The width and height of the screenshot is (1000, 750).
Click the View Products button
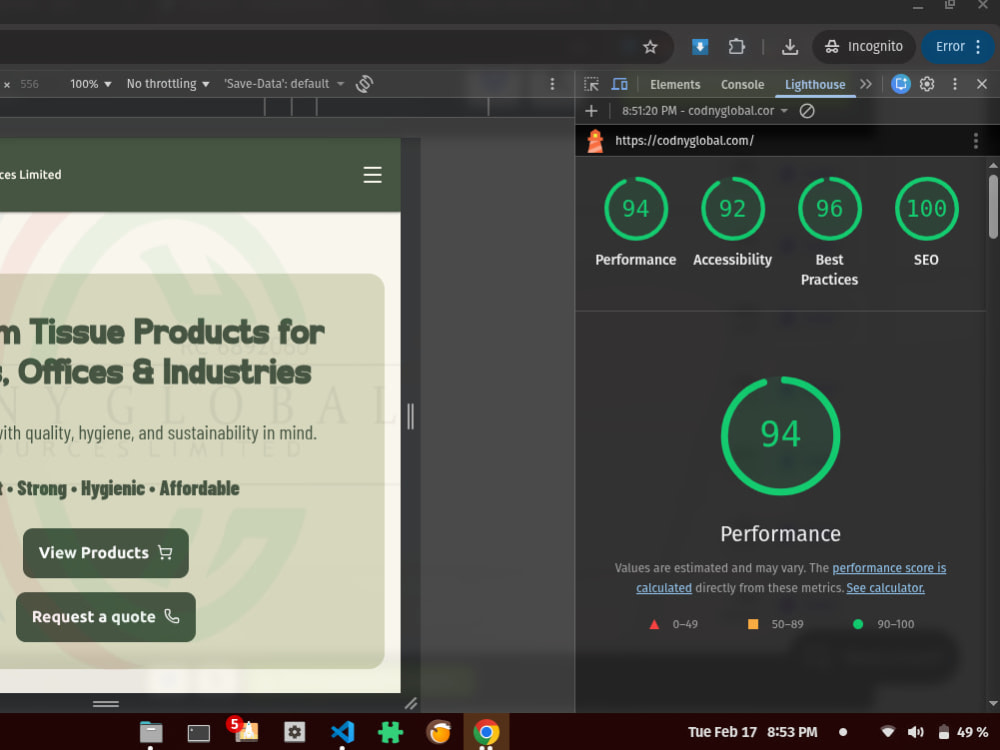[x=106, y=553]
